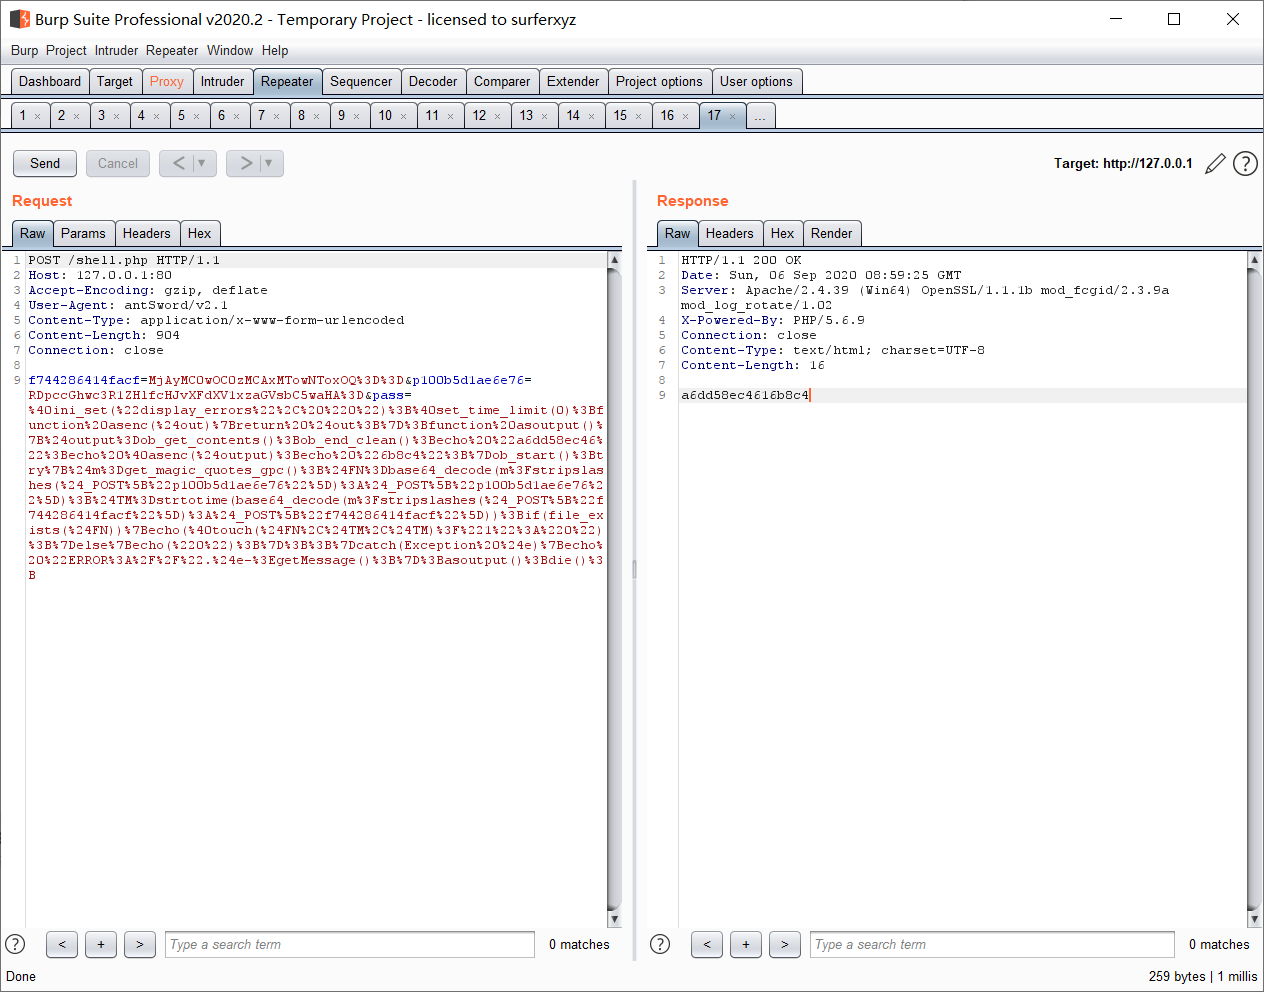Open the Window menu

[x=230, y=50]
